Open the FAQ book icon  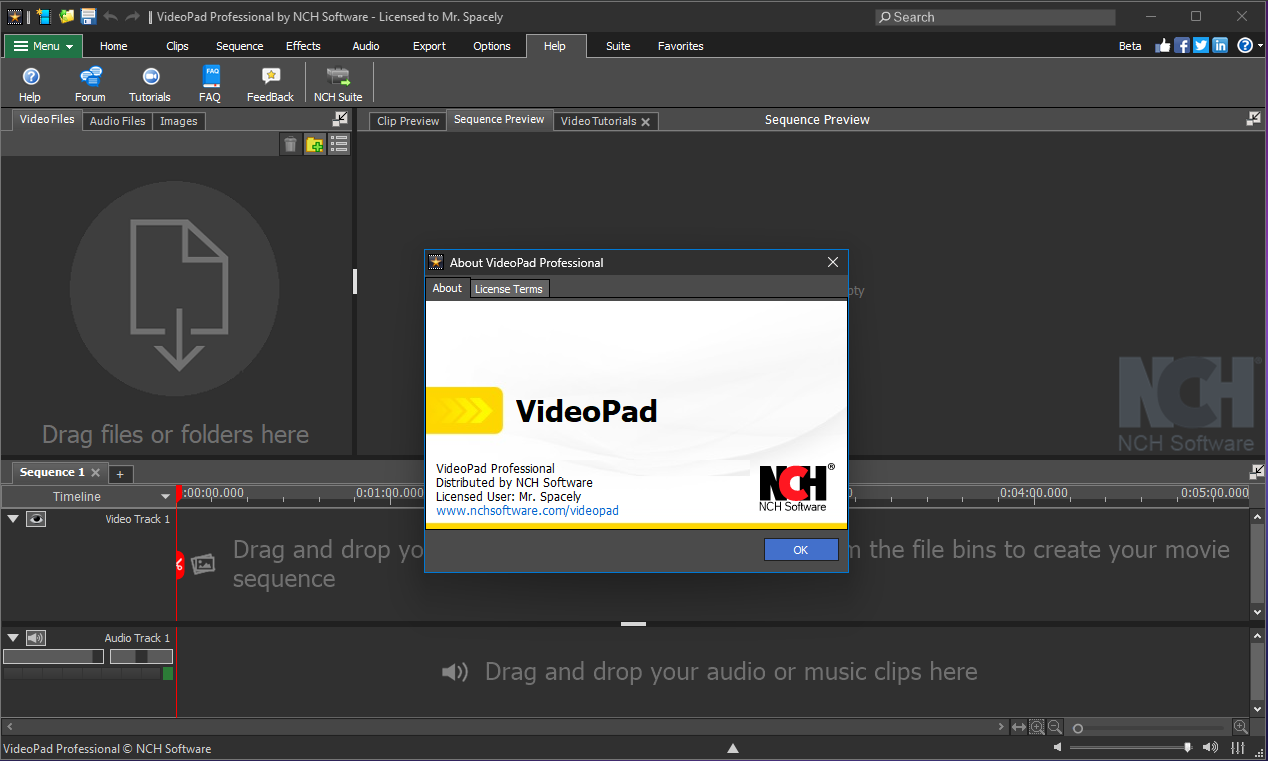210,84
